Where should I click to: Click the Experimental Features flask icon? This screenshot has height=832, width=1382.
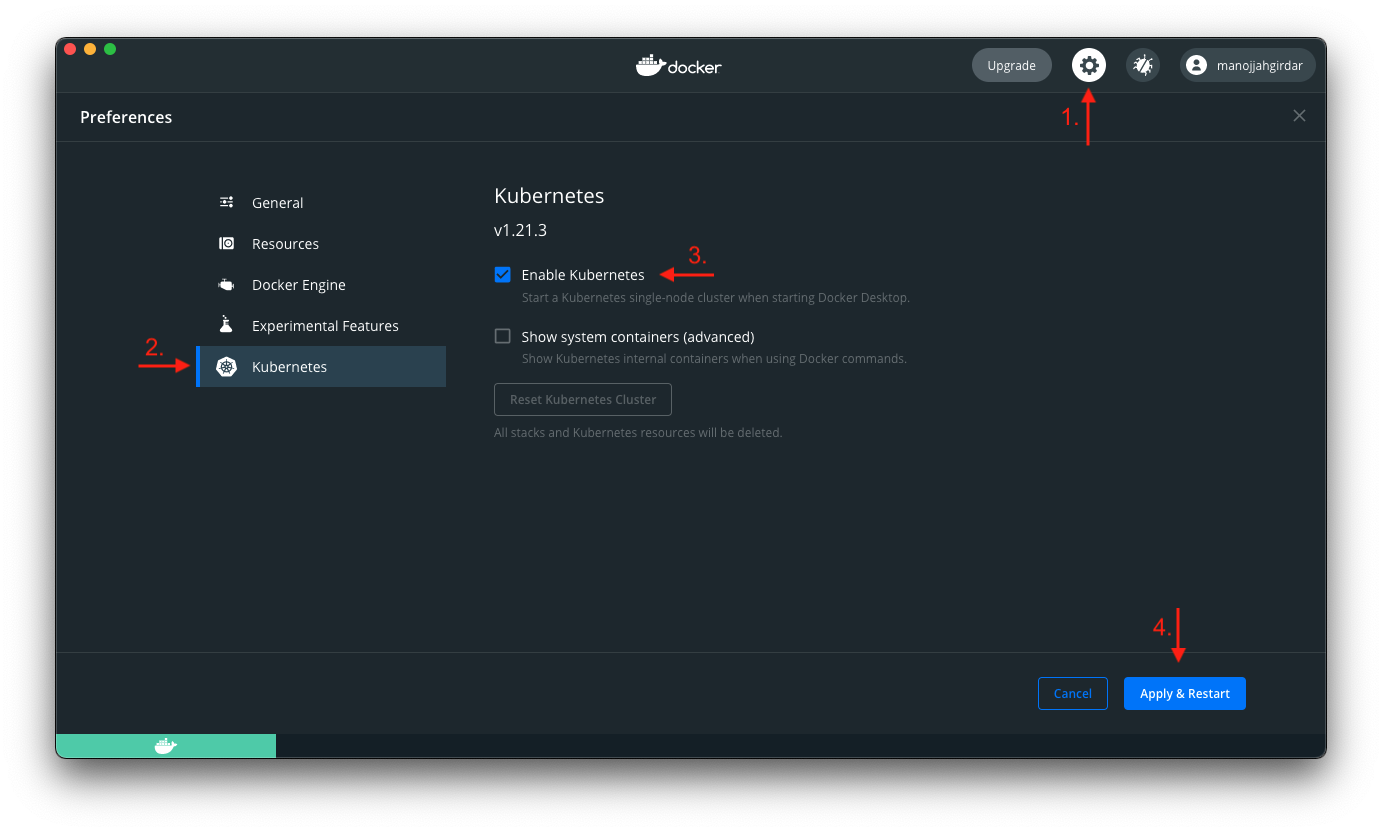[227, 325]
